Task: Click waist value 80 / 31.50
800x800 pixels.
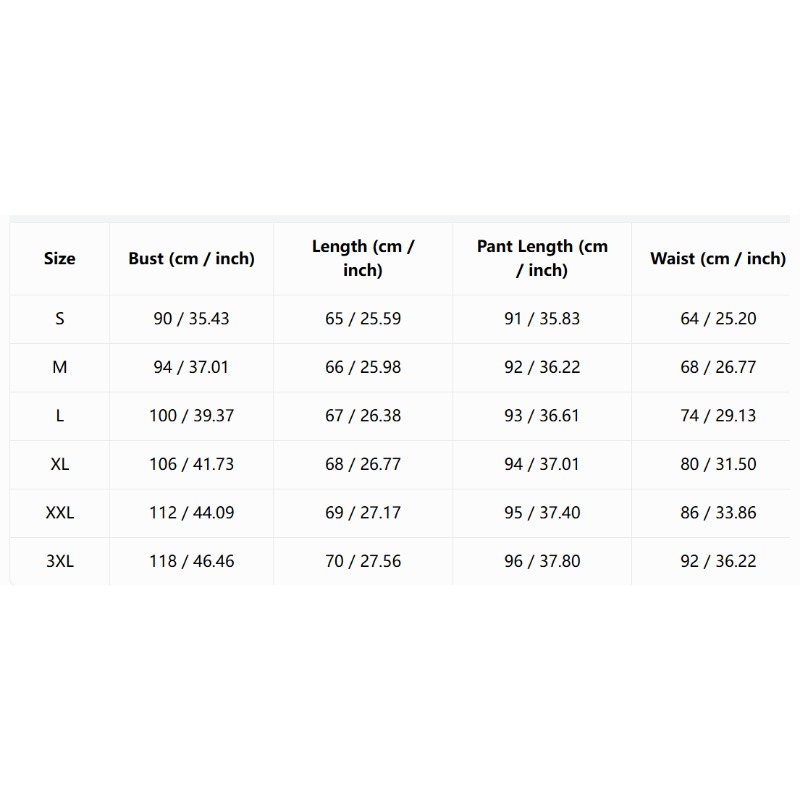Action: click(x=718, y=464)
